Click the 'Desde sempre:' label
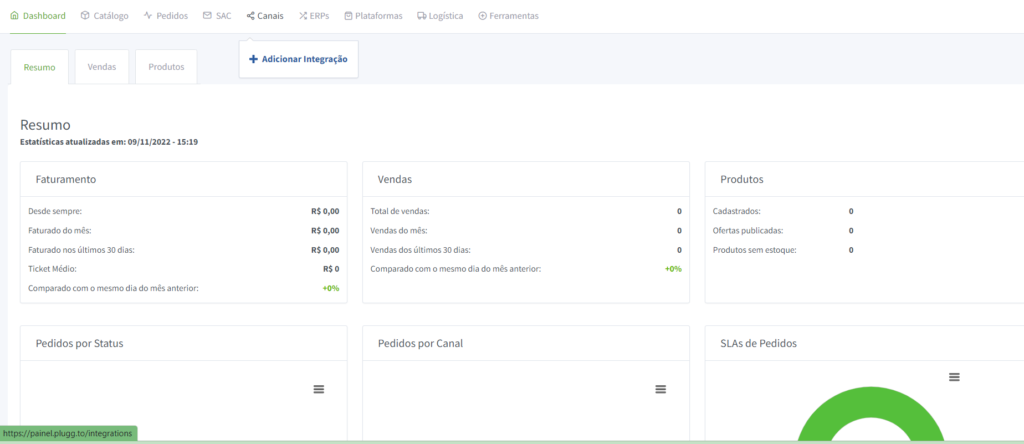 tap(55, 212)
